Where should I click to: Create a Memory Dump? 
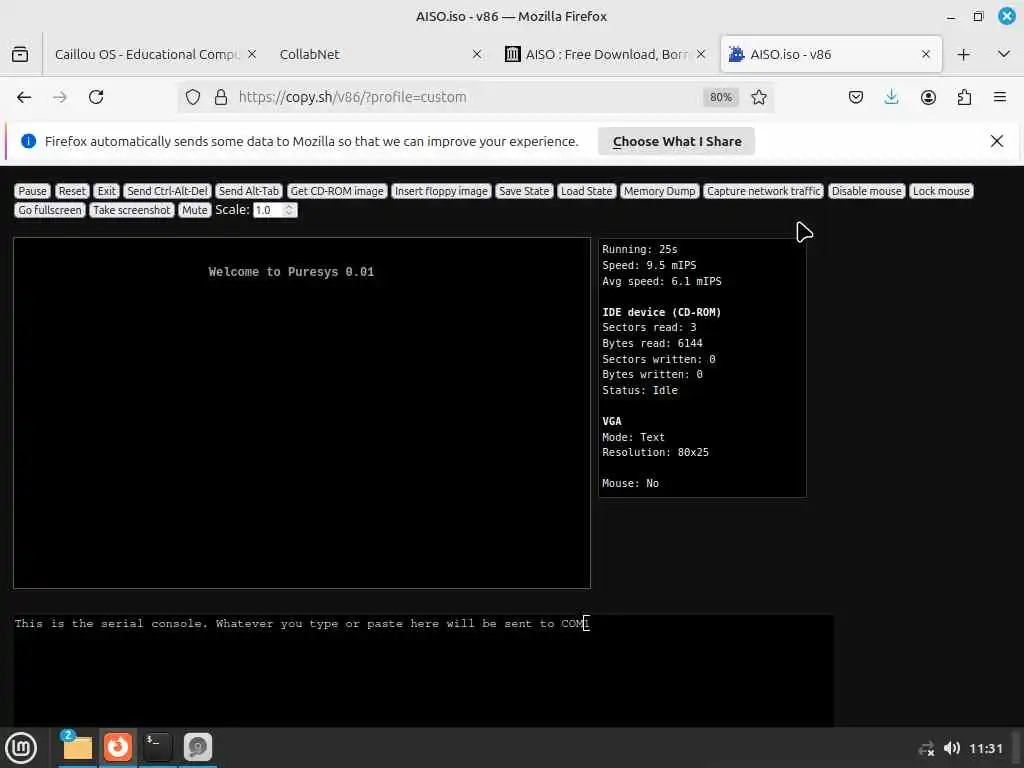pos(660,191)
